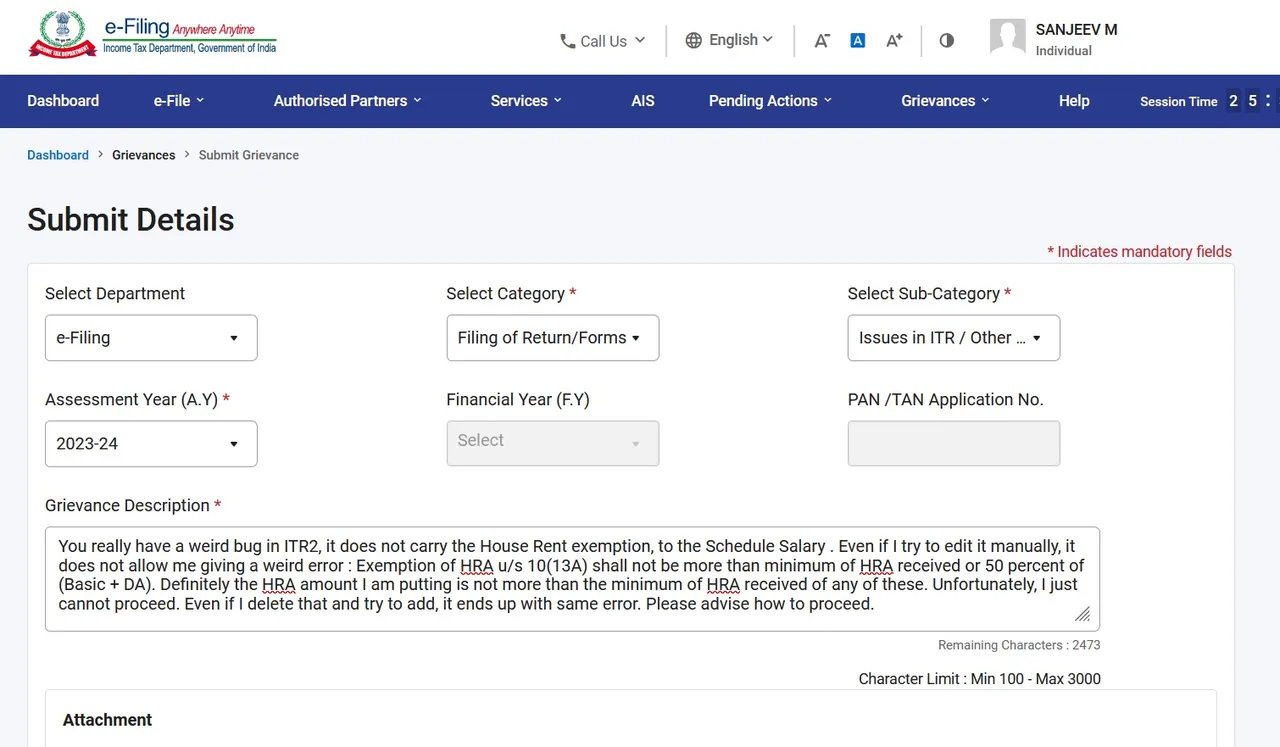Toggle high contrast mode icon
Screen dimensions: 1280x747
[947, 40]
